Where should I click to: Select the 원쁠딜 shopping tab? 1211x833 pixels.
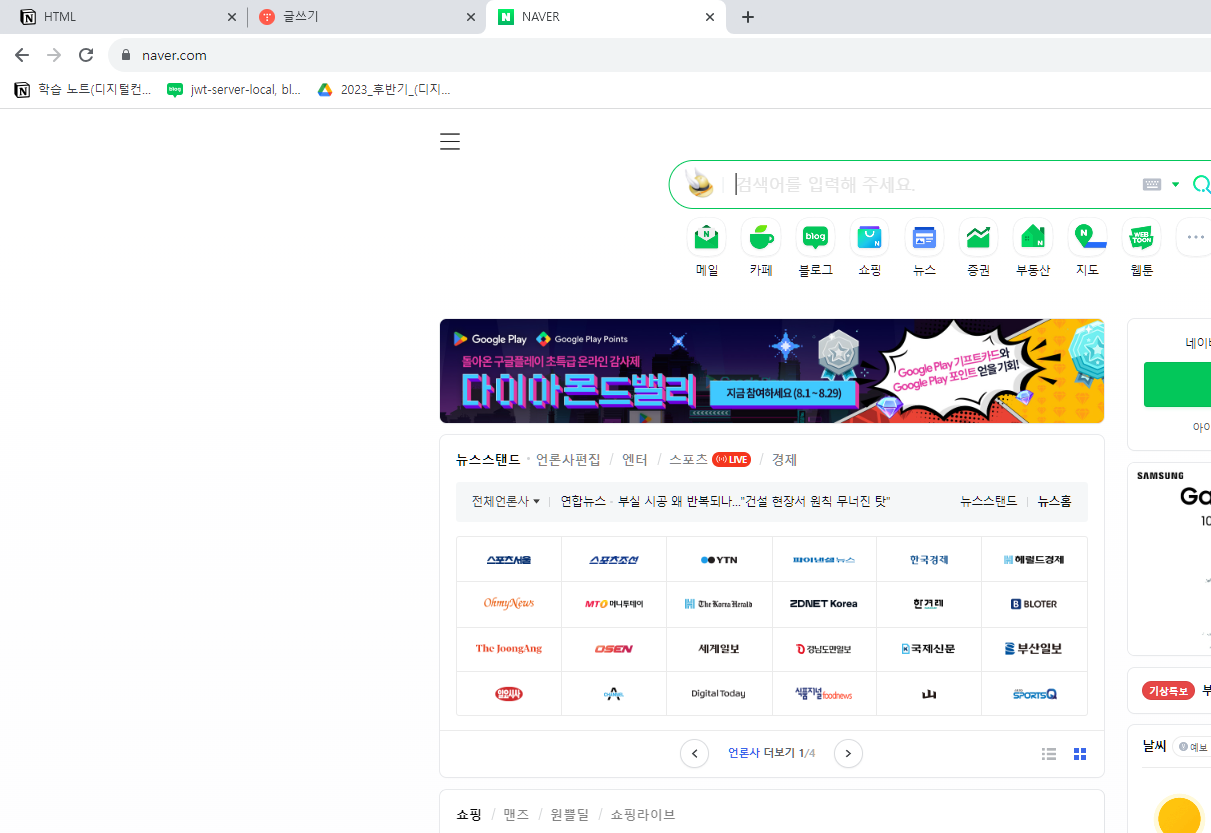[570, 815]
